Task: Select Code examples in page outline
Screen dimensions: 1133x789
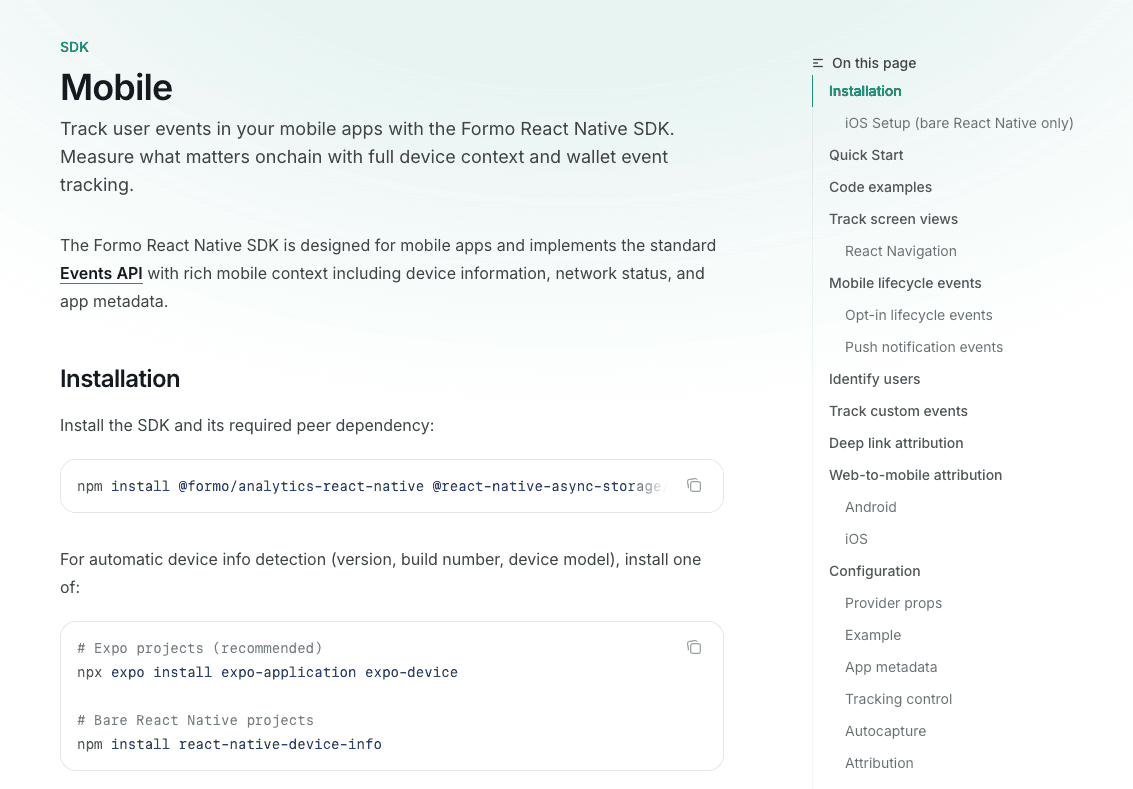Action: [880, 187]
